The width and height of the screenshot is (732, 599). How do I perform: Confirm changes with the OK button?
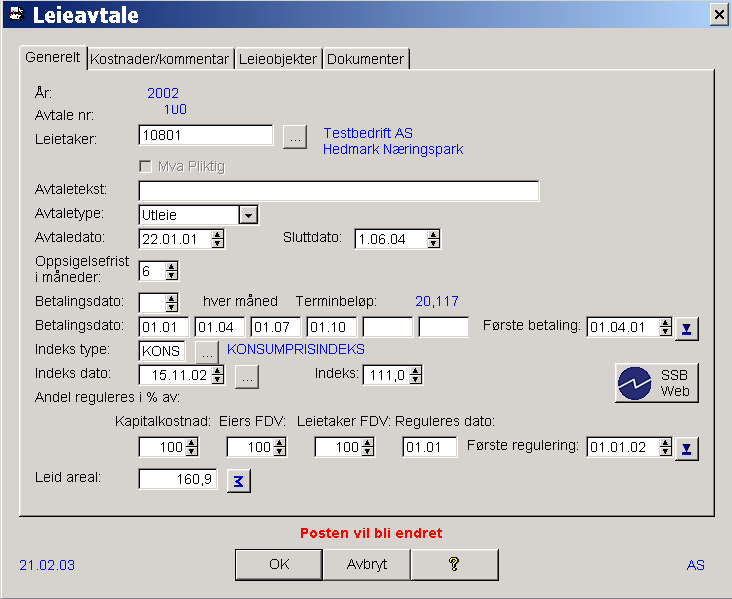279,564
